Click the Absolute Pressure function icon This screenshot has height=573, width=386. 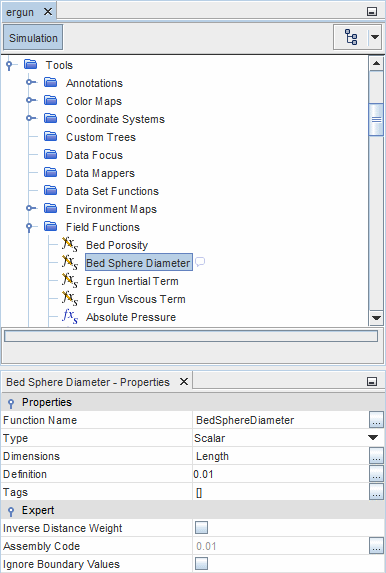pos(69,316)
